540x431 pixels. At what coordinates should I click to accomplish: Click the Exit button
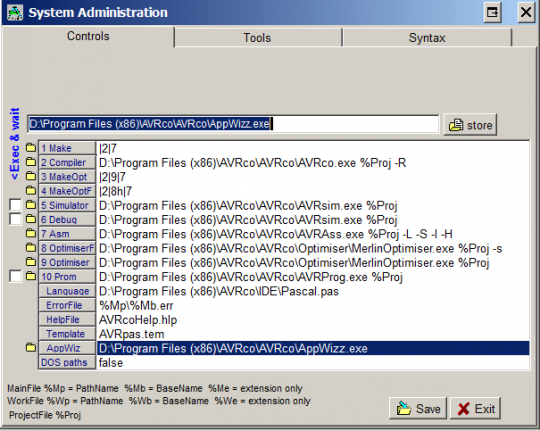click(476, 409)
